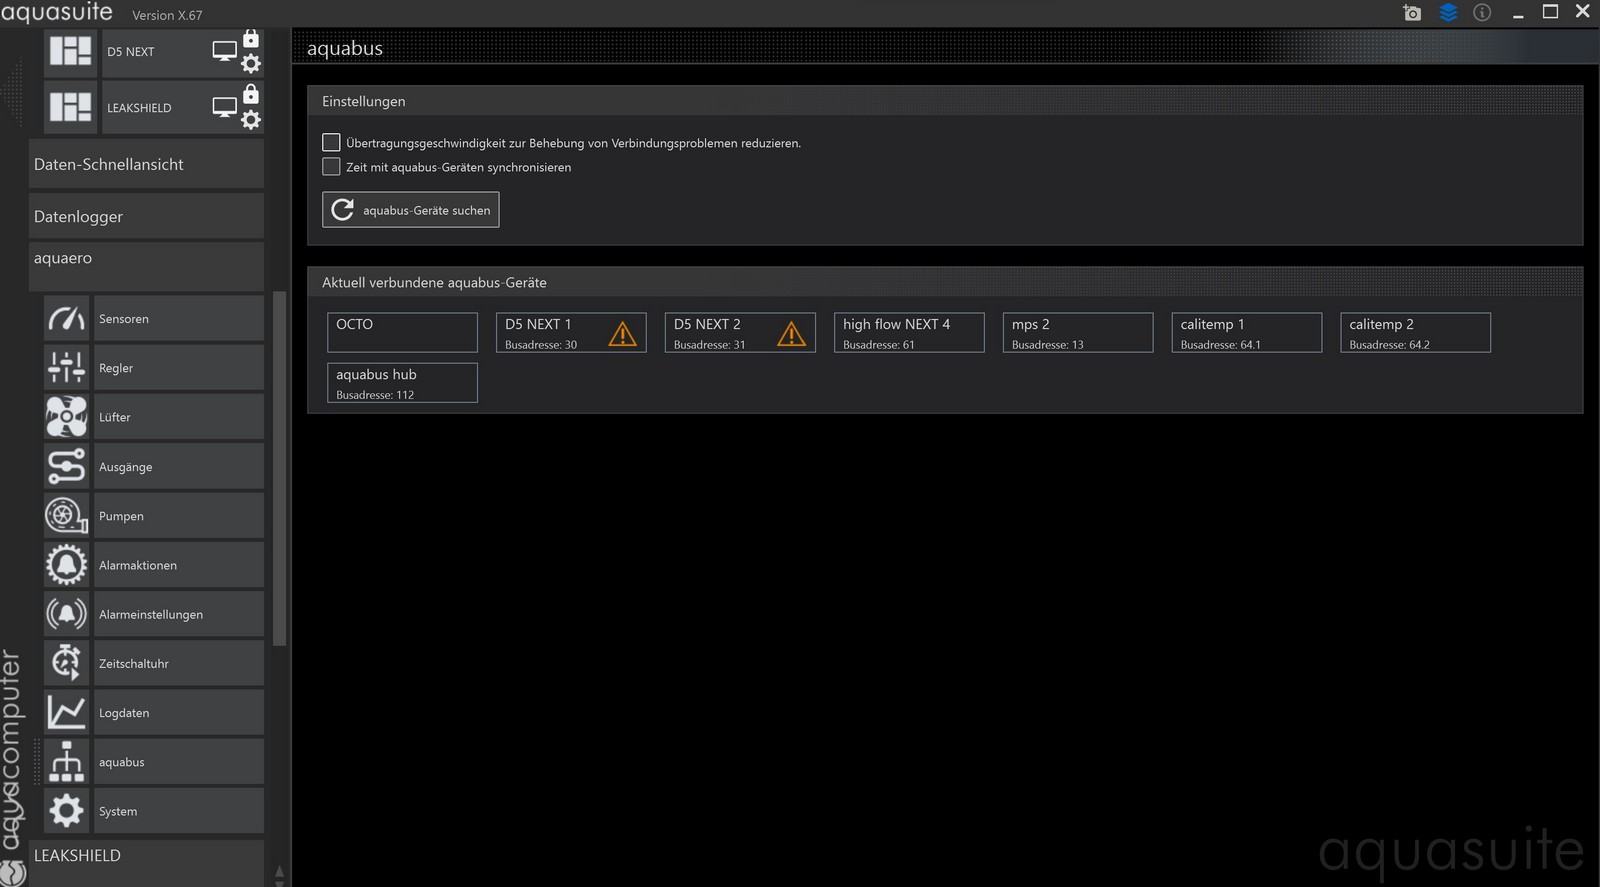This screenshot has height=887, width=1600.
Task: Click the D5 NEXT desktop monitor icon
Action: (x=225, y=51)
